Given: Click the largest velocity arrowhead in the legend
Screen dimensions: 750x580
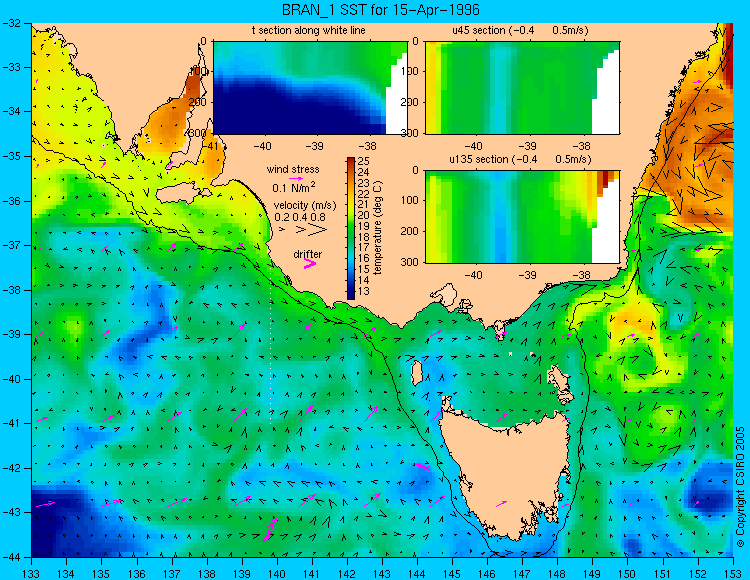Looking at the screenshot, I should [x=318, y=230].
